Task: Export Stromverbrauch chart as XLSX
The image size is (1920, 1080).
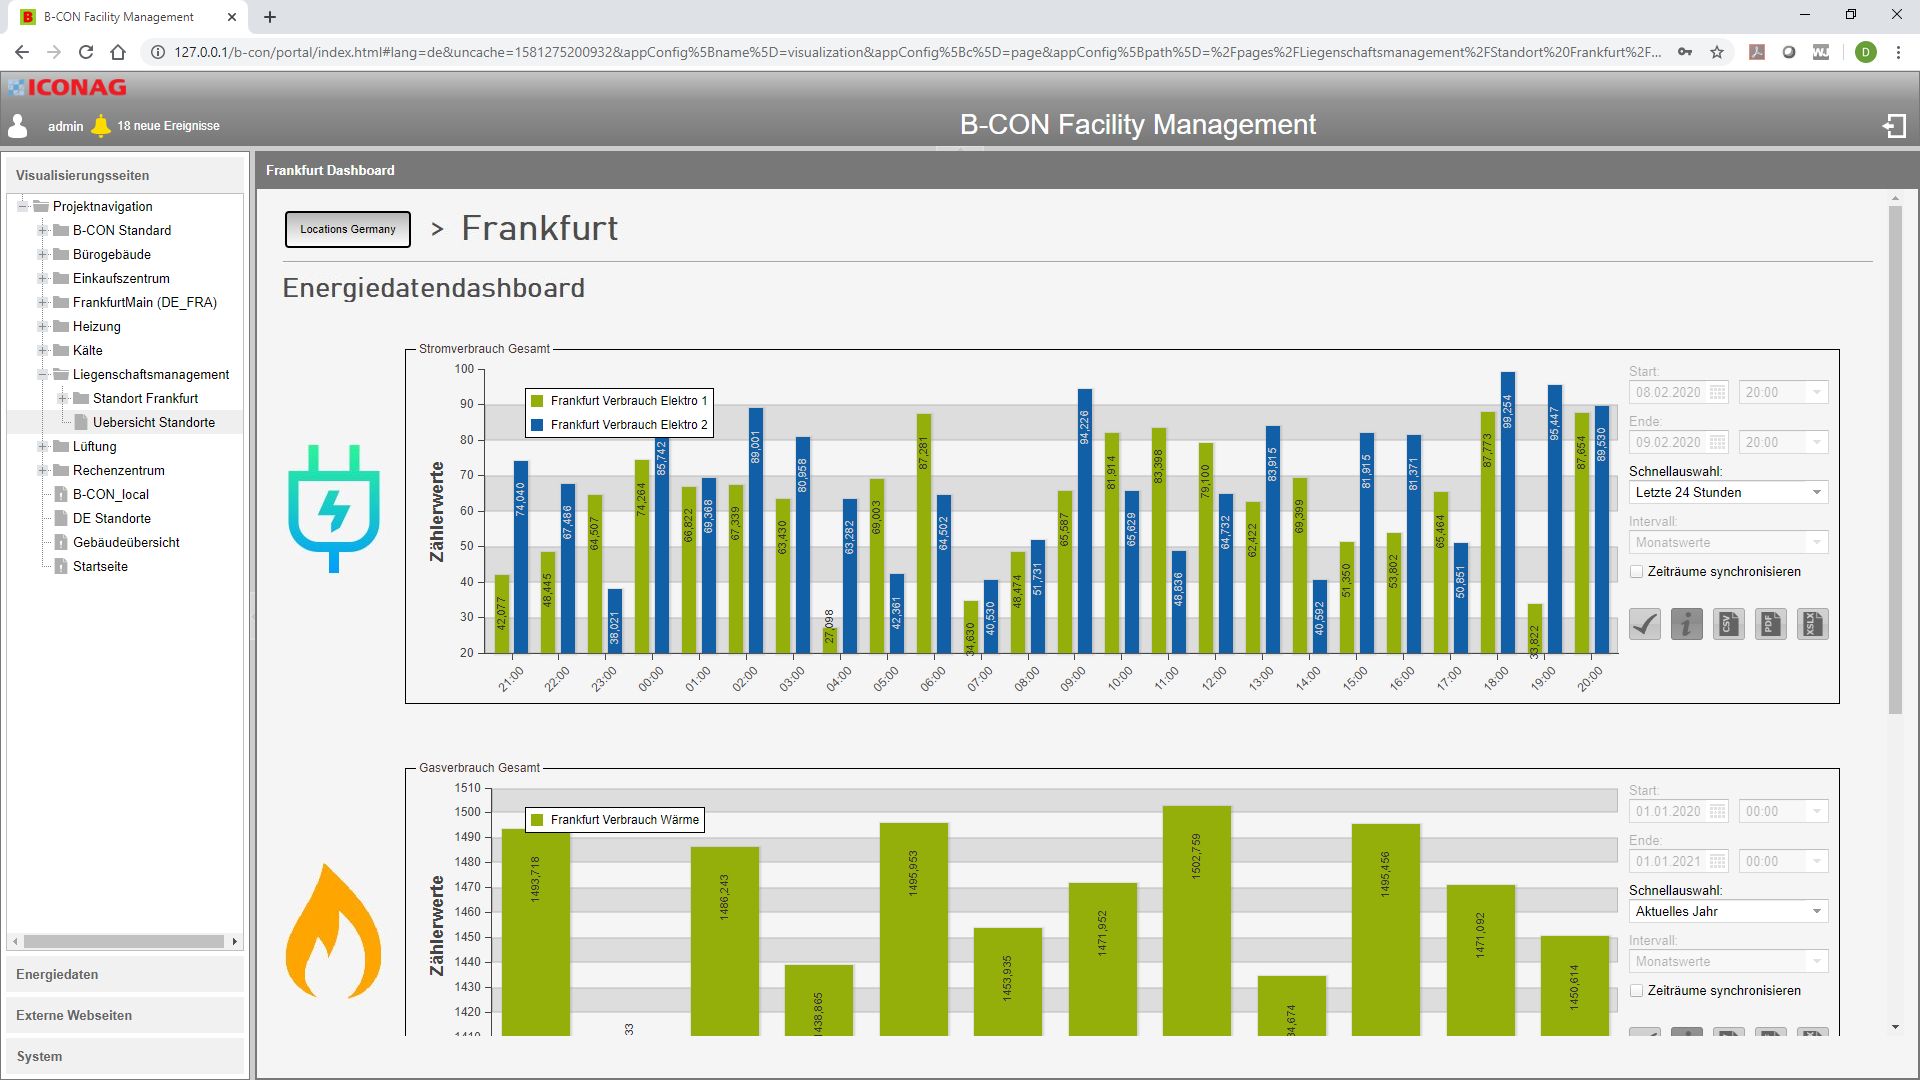Action: [x=1812, y=624]
